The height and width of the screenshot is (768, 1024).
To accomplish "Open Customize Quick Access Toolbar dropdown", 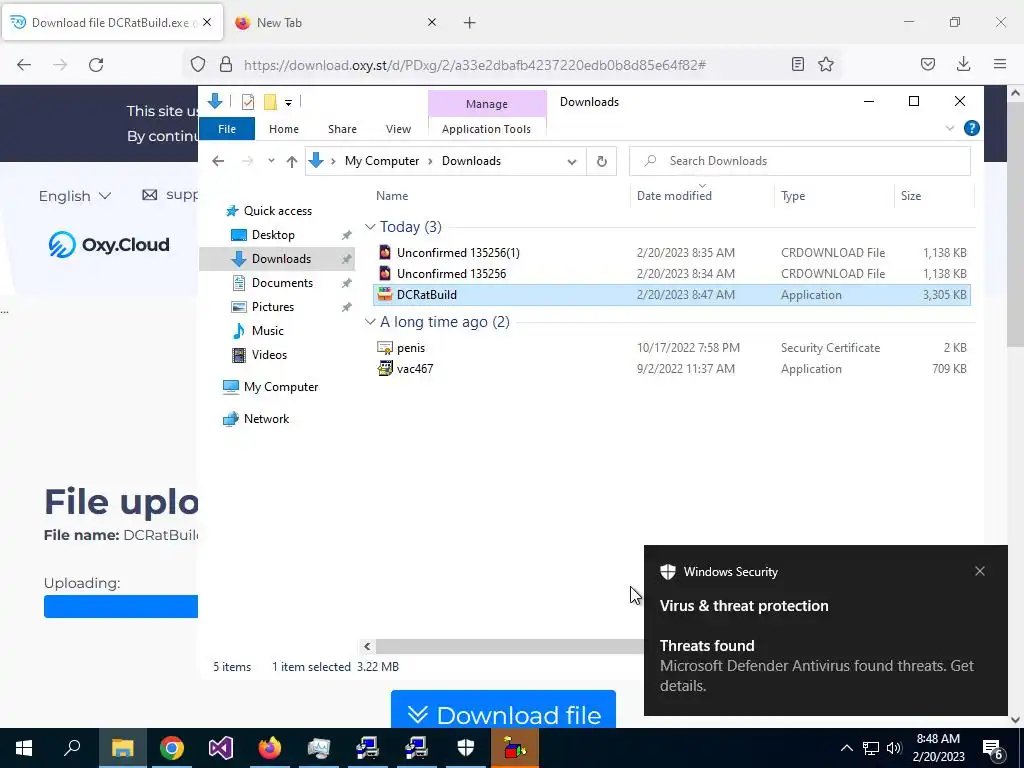I will click(x=288, y=103).
